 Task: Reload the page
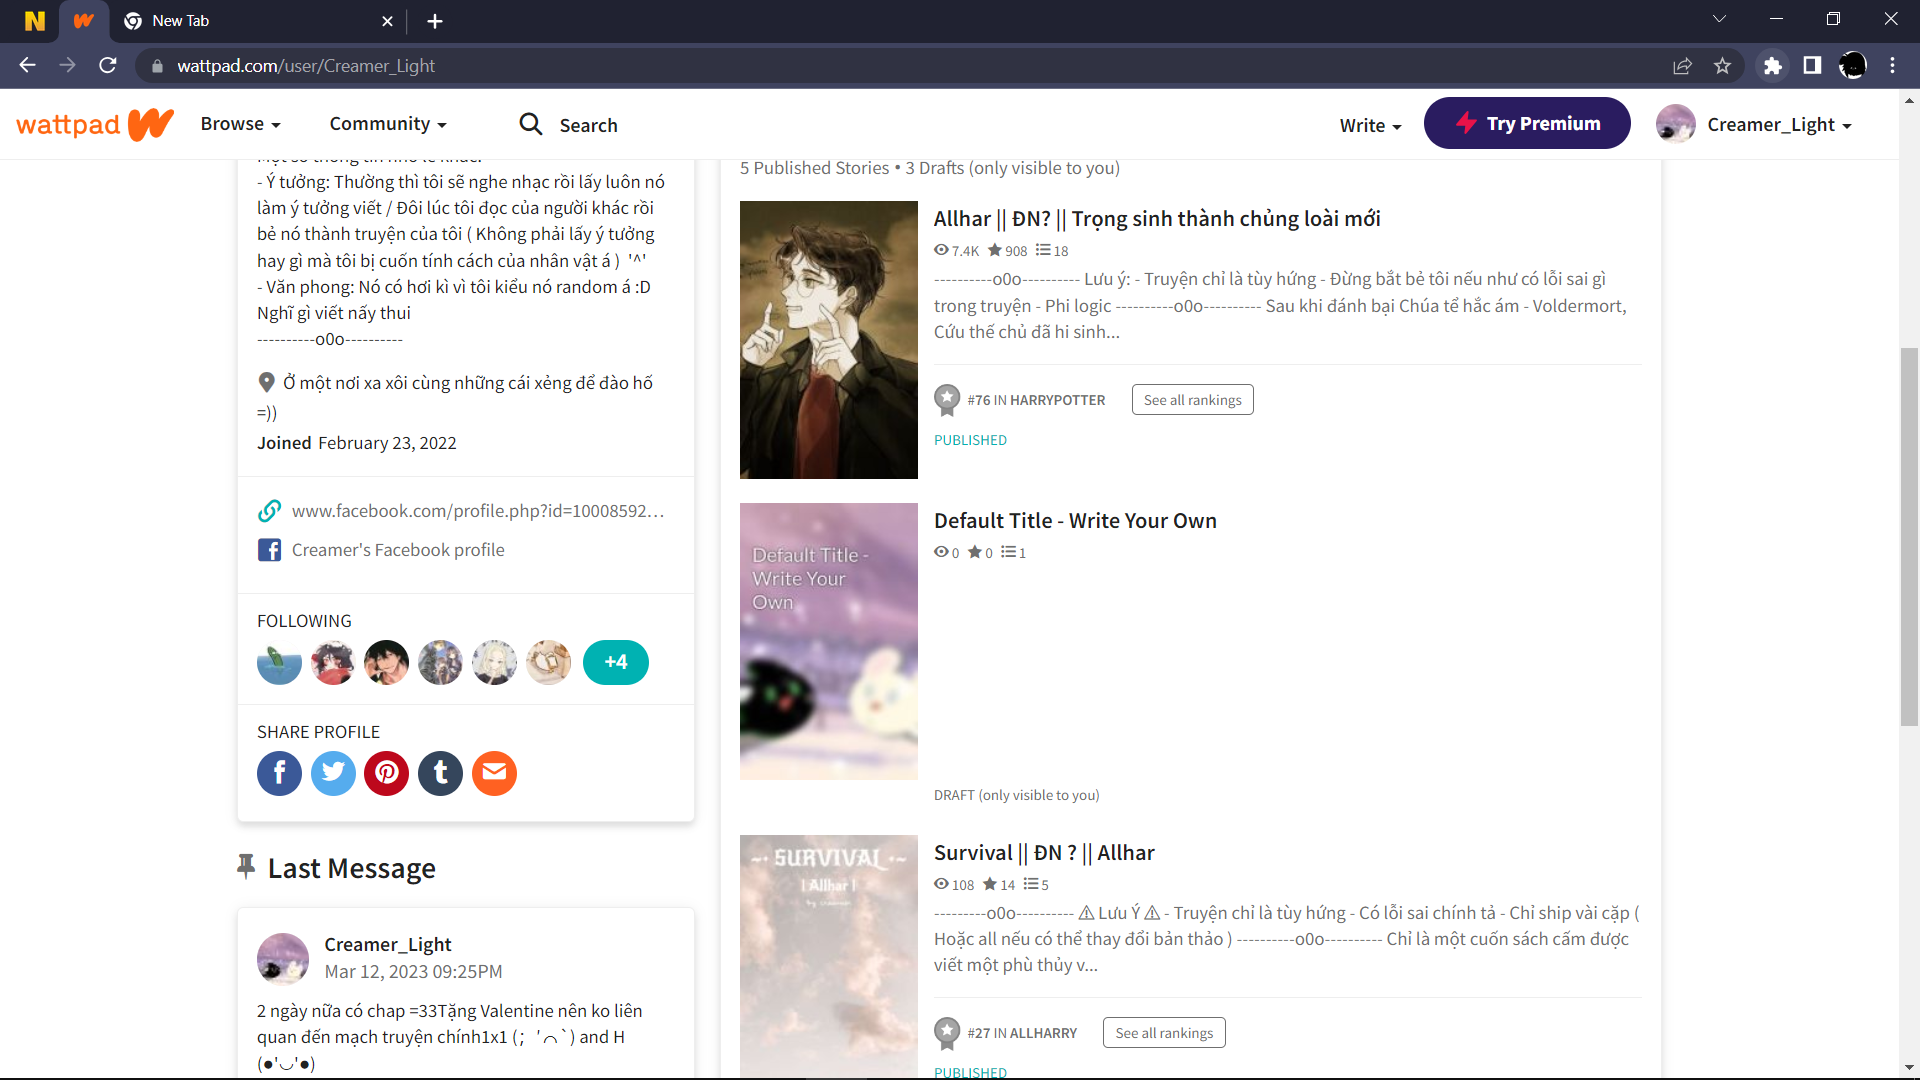click(x=108, y=66)
